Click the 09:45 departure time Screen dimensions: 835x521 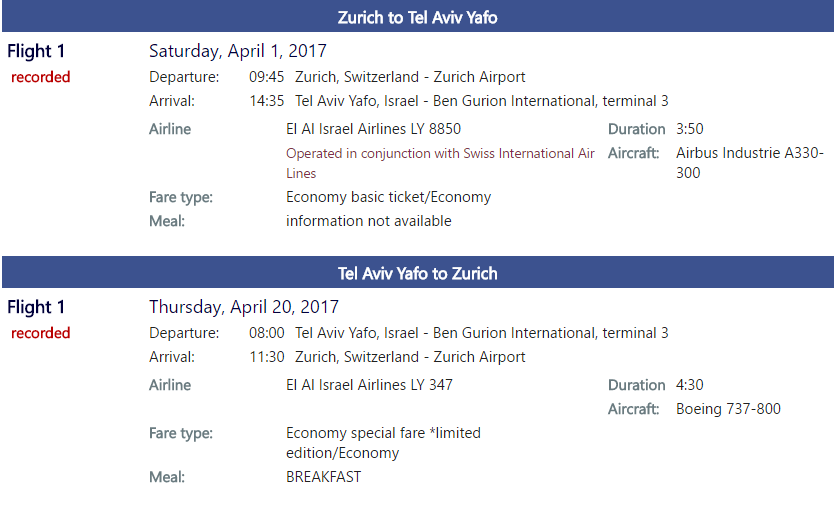pos(267,77)
